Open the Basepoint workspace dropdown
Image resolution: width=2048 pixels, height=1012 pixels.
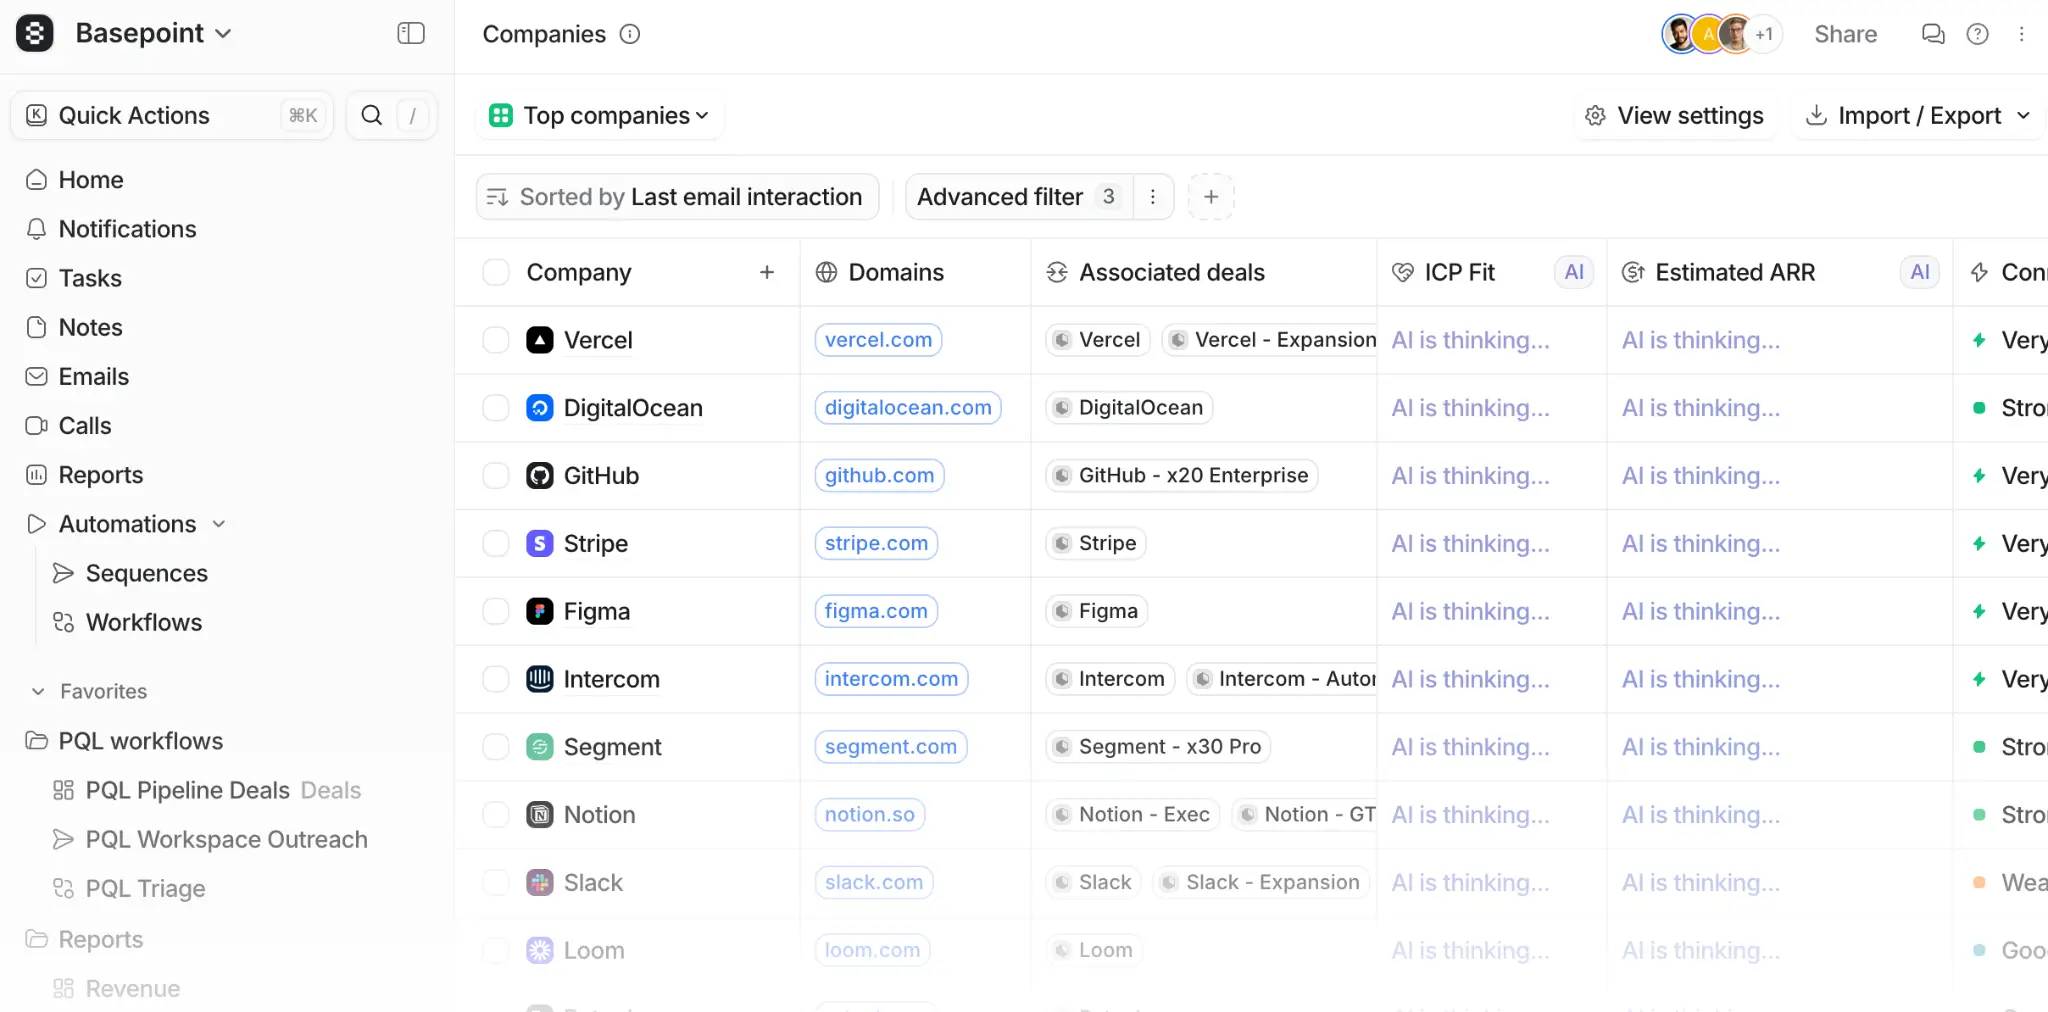[153, 33]
